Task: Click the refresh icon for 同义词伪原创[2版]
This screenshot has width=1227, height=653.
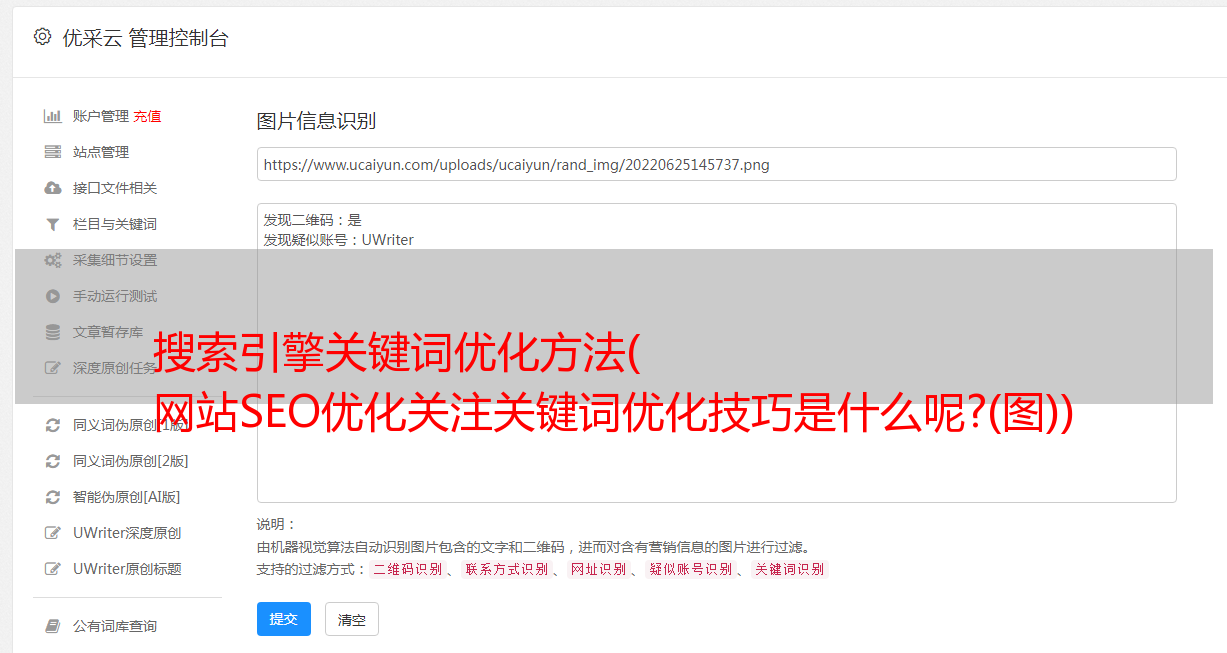Action: pyautogui.click(x=53, y=461)
